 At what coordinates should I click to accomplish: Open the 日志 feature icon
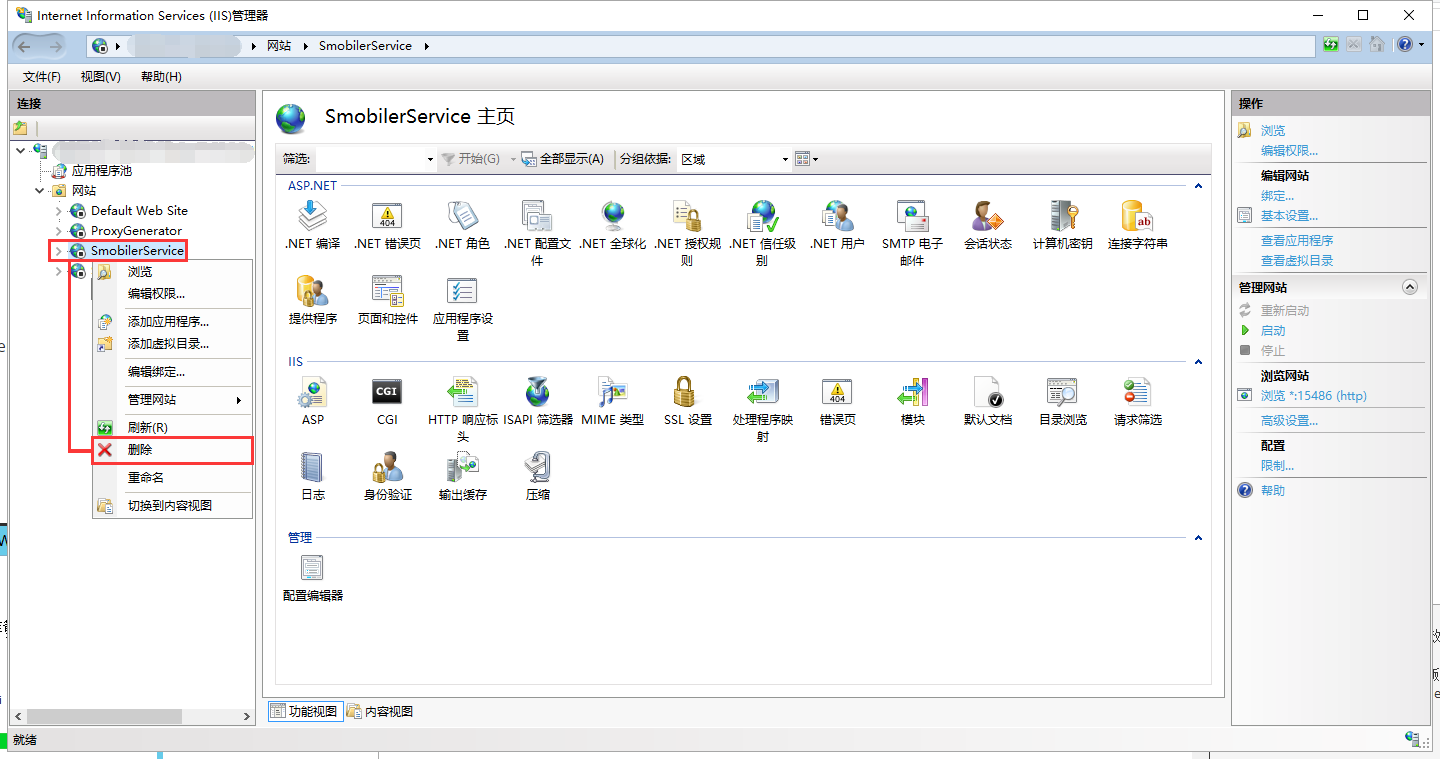coord(312,476)
